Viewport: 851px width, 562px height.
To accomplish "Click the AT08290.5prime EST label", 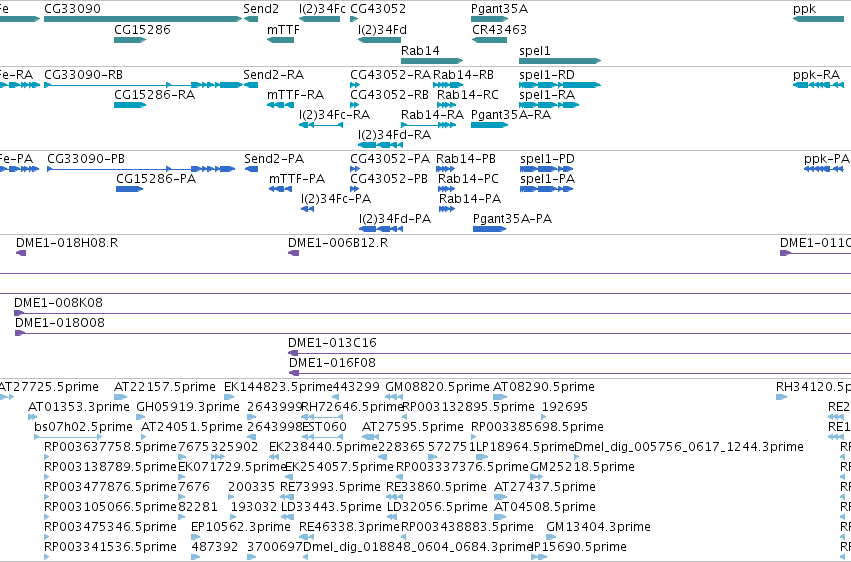I will 544,387.
